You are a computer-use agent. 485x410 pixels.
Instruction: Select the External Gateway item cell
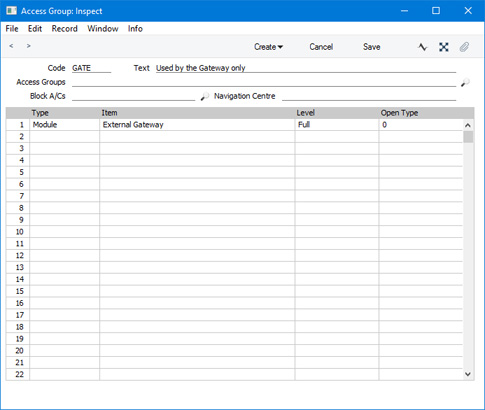(x=197, y=125)
